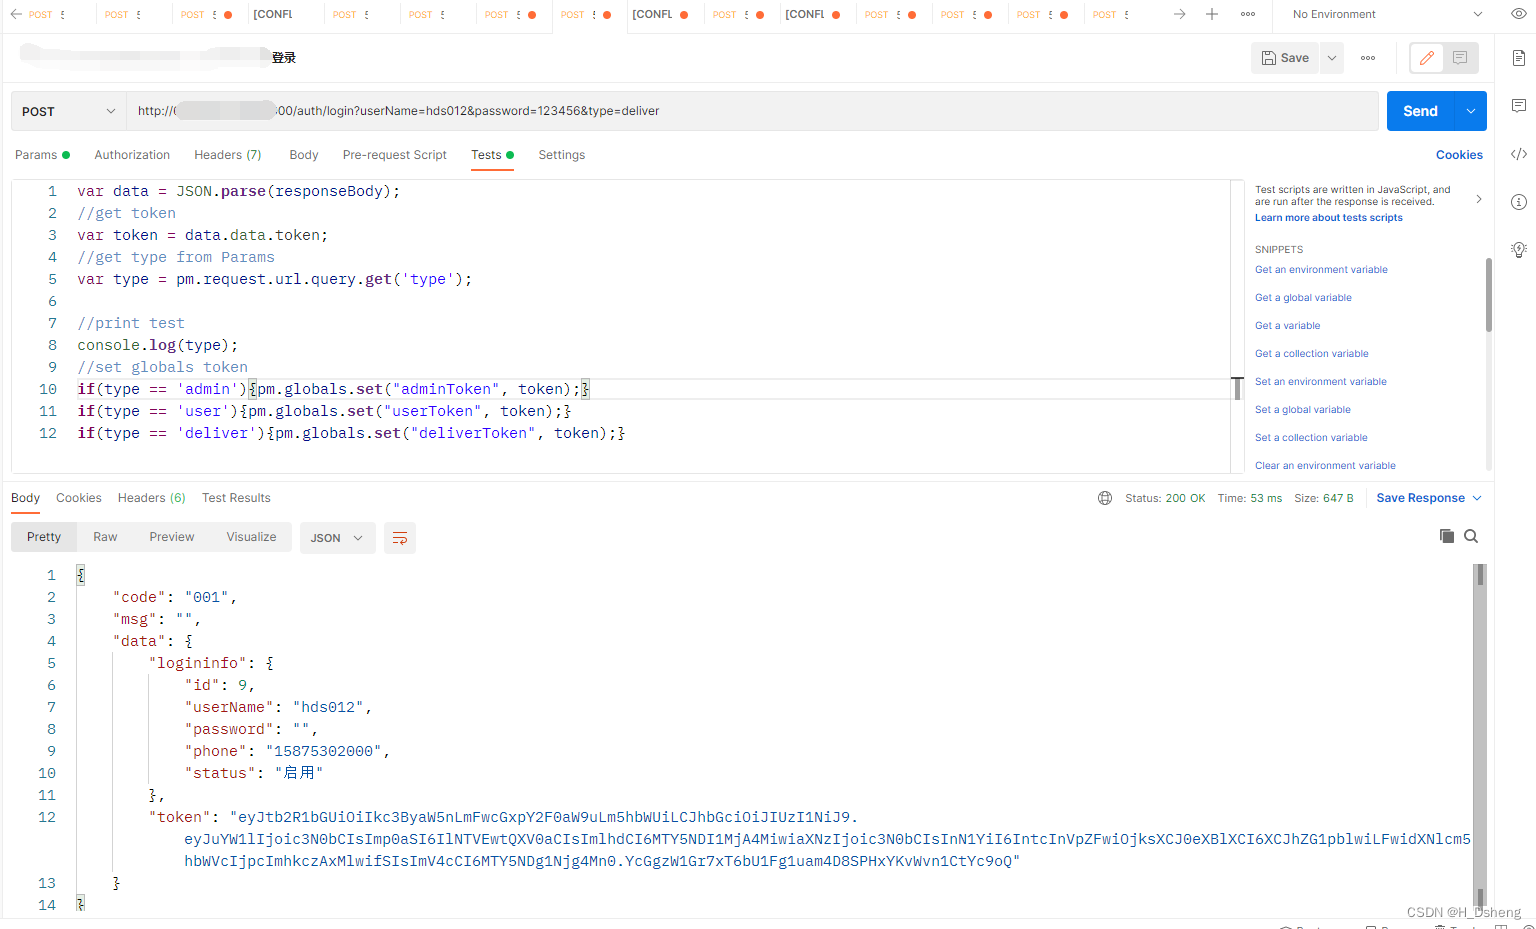Click the test script editor scrollbar marker

(x=1237, y=389)
